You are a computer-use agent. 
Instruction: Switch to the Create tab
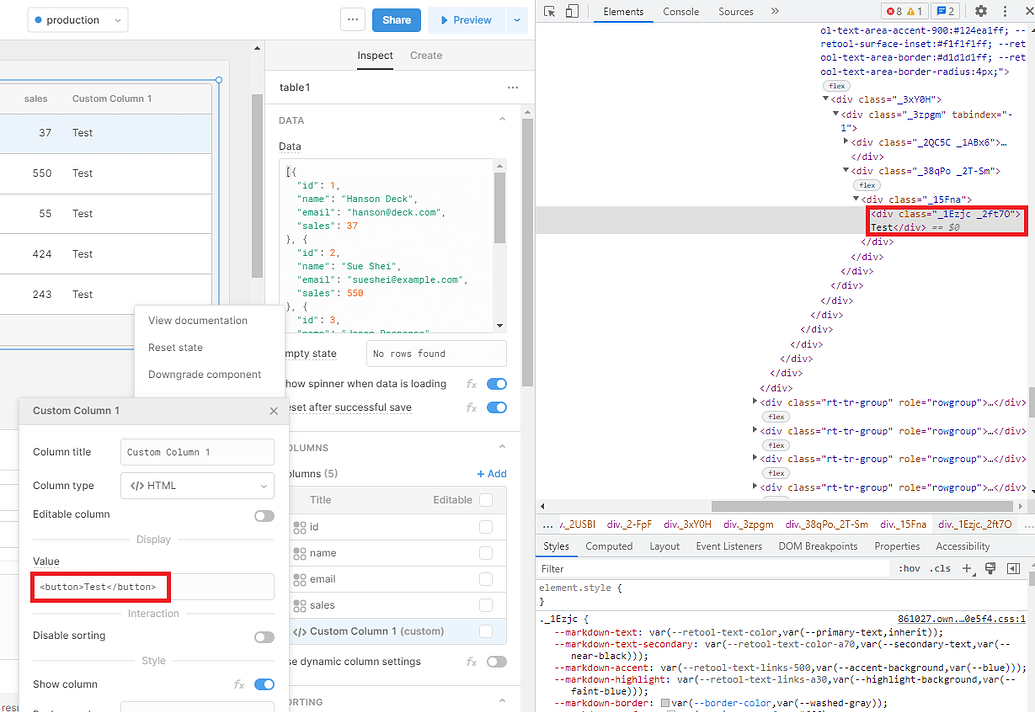tap(426, 56)
